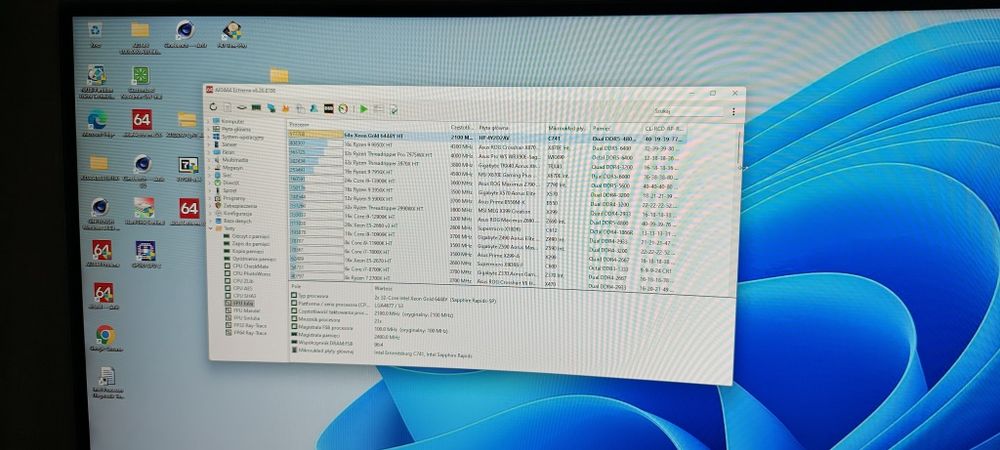
Task: Select CPU PhotoWorxx benchmark
Action: 247,273
